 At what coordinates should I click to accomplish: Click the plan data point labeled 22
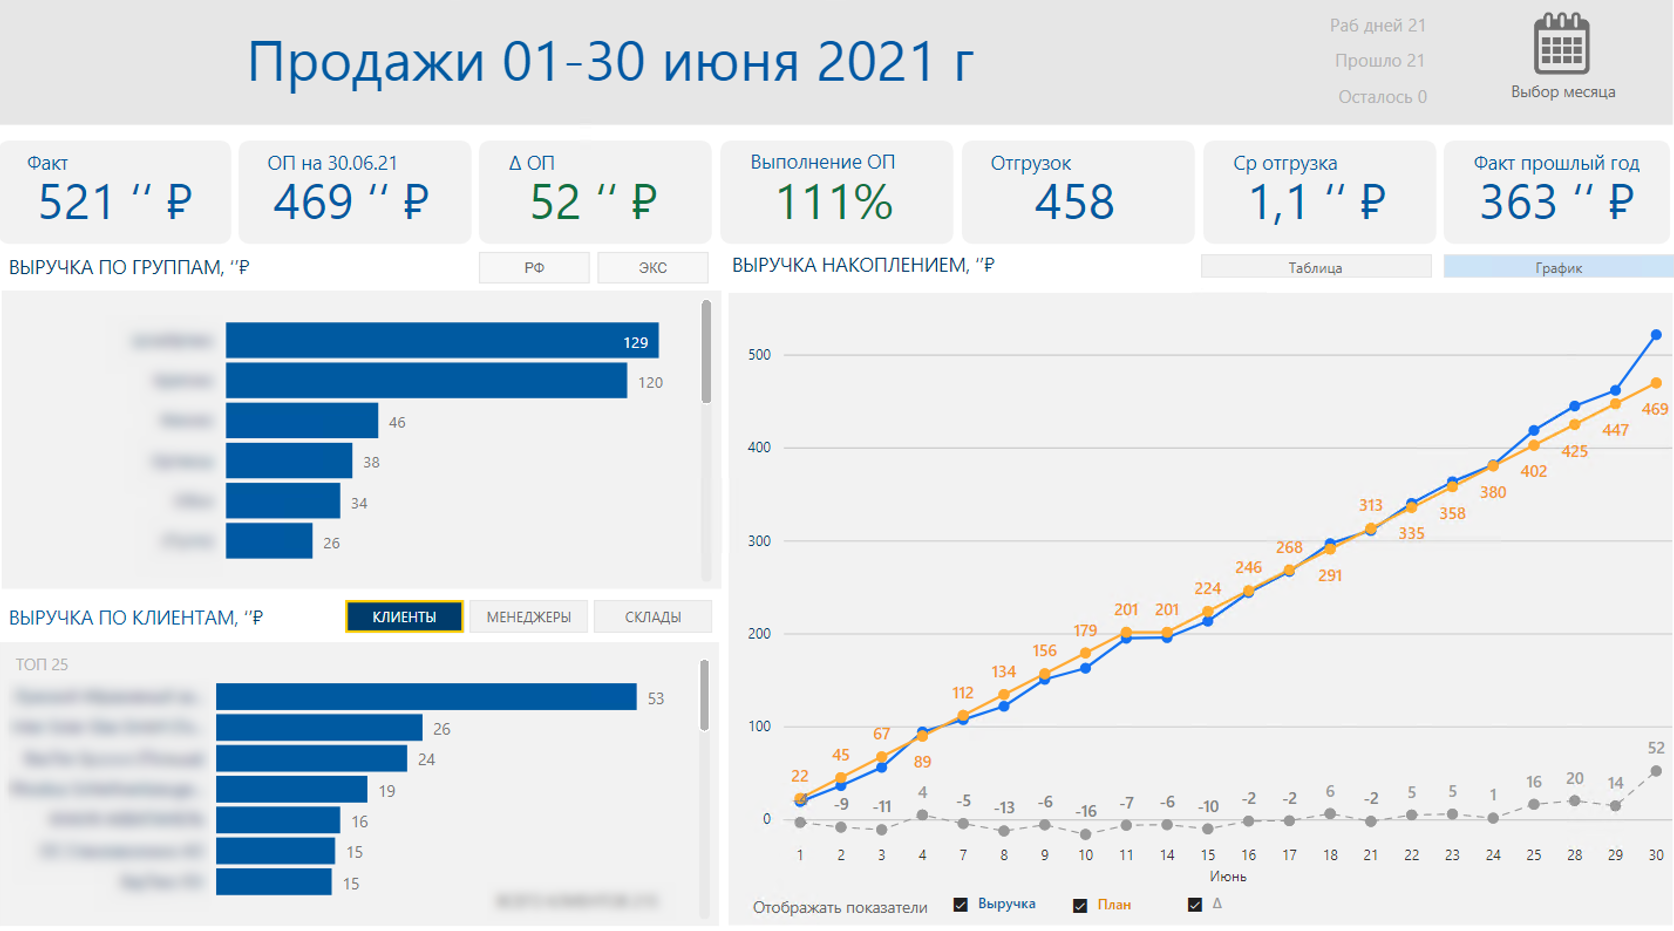tap(800, 798)
